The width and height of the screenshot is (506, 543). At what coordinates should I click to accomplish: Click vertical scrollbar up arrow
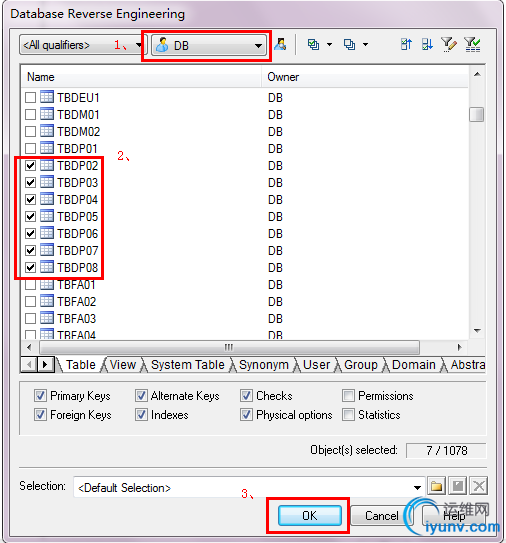[x=477, y=74]
